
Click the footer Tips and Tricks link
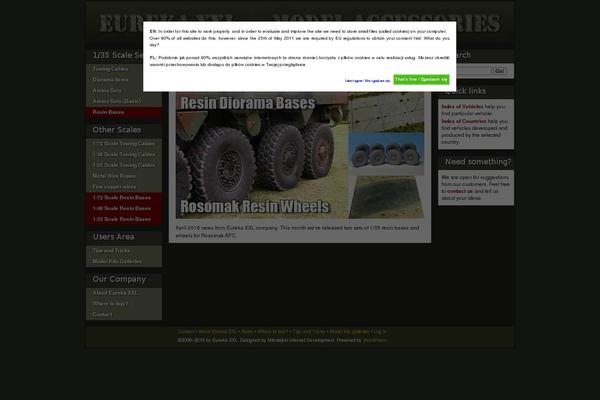[309, 331]
